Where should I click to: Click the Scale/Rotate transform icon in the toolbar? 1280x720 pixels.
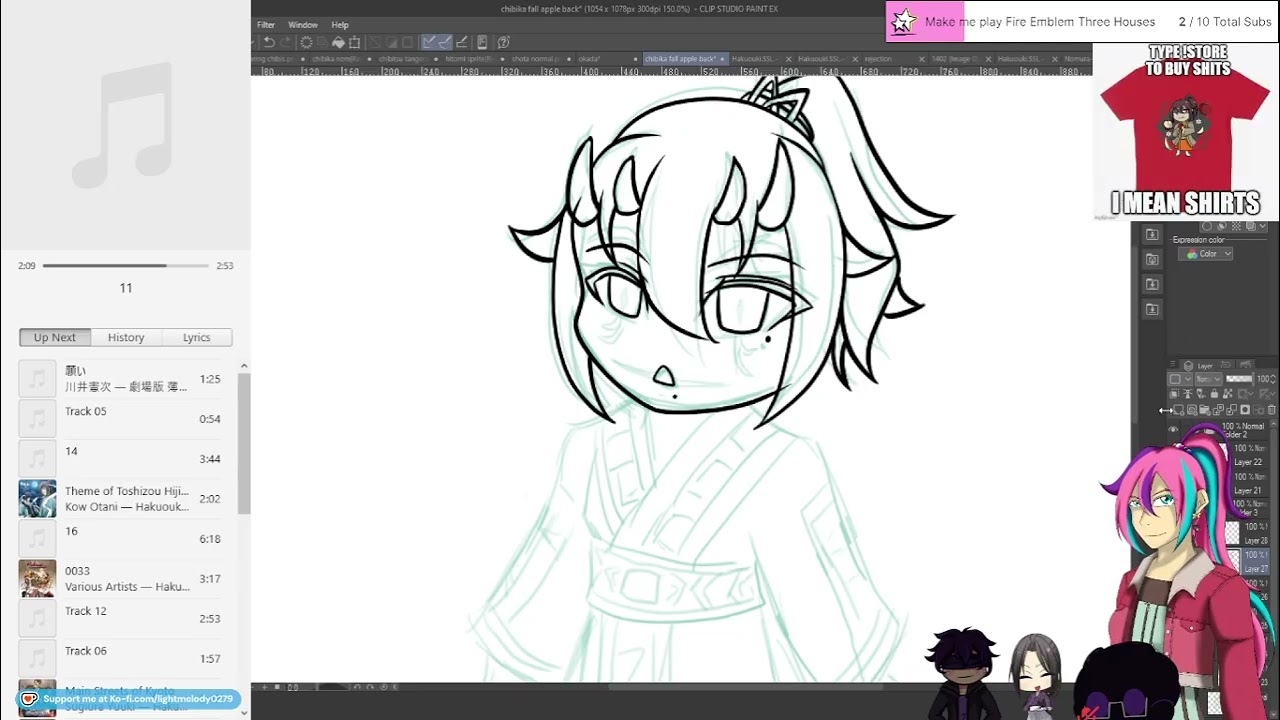point(354,42)
